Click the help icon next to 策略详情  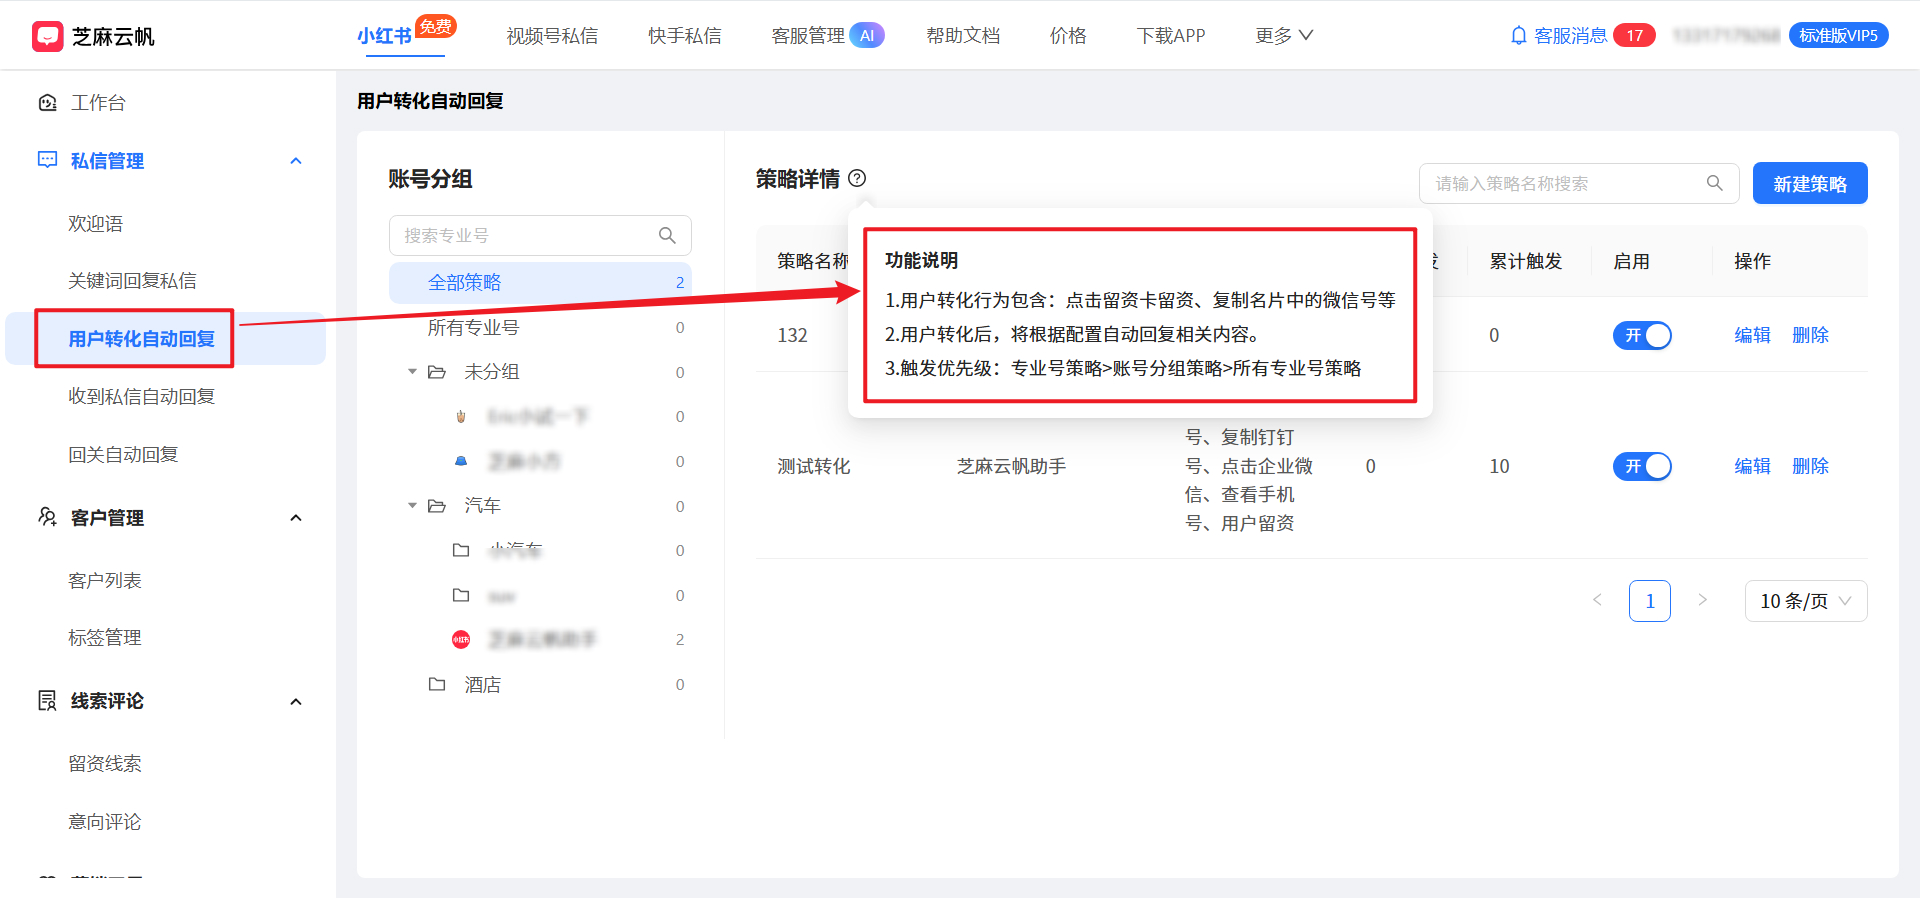coord(857,178)
